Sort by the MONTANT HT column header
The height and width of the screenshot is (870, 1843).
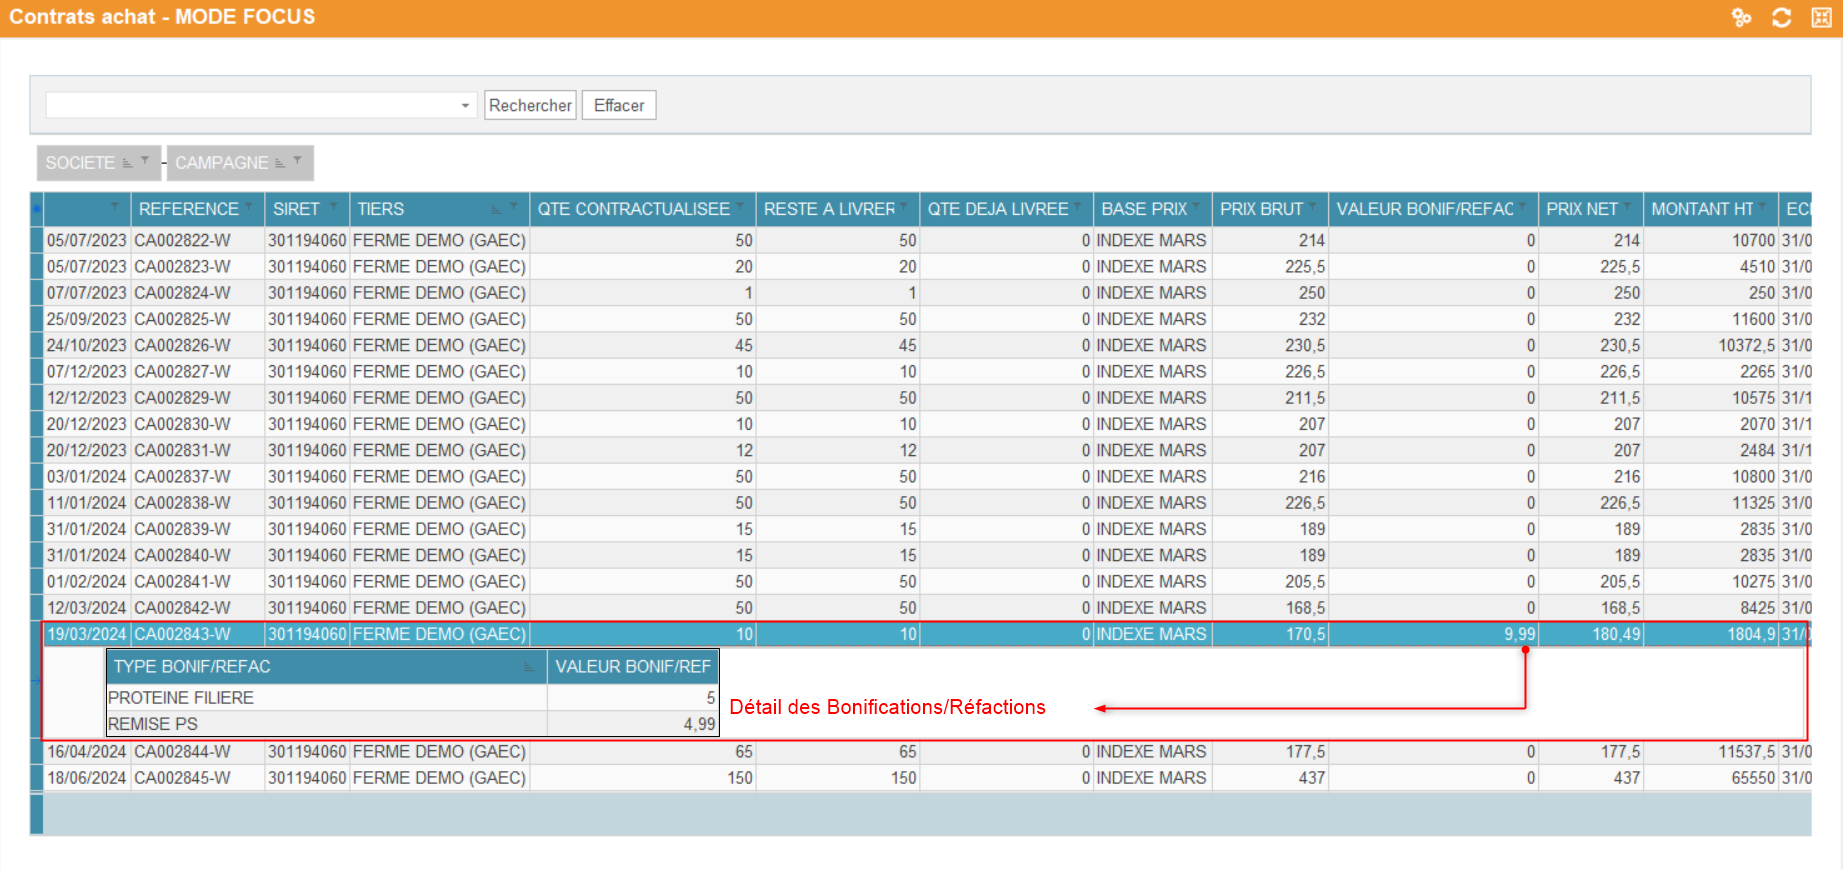1701,209
